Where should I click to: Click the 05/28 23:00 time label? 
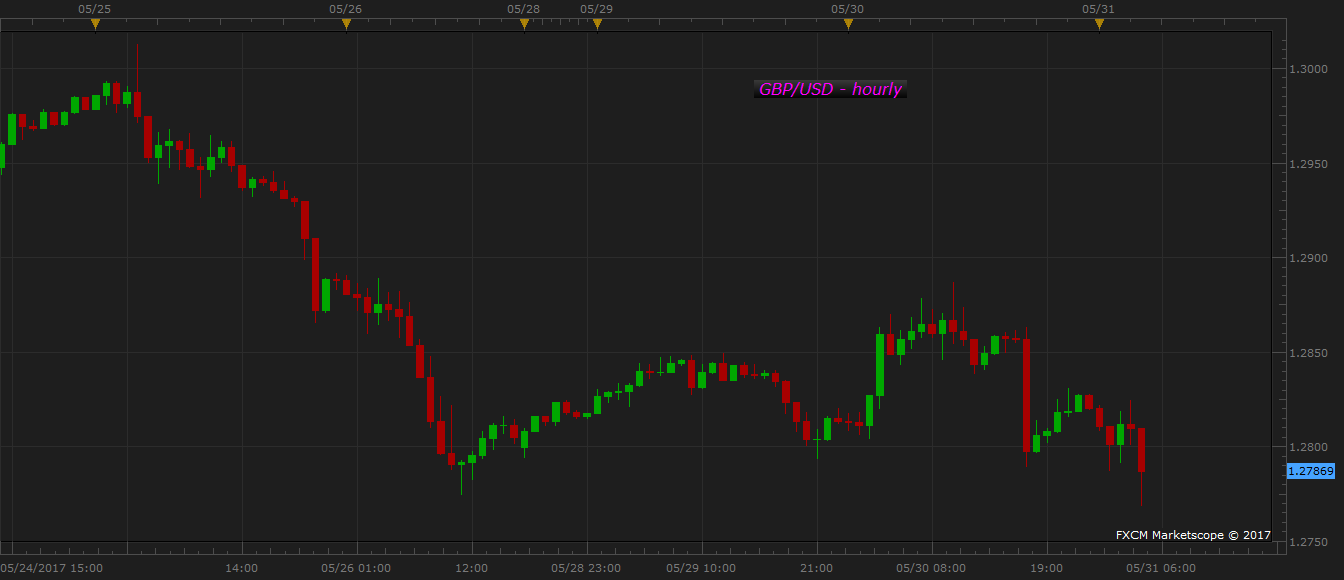586,568
